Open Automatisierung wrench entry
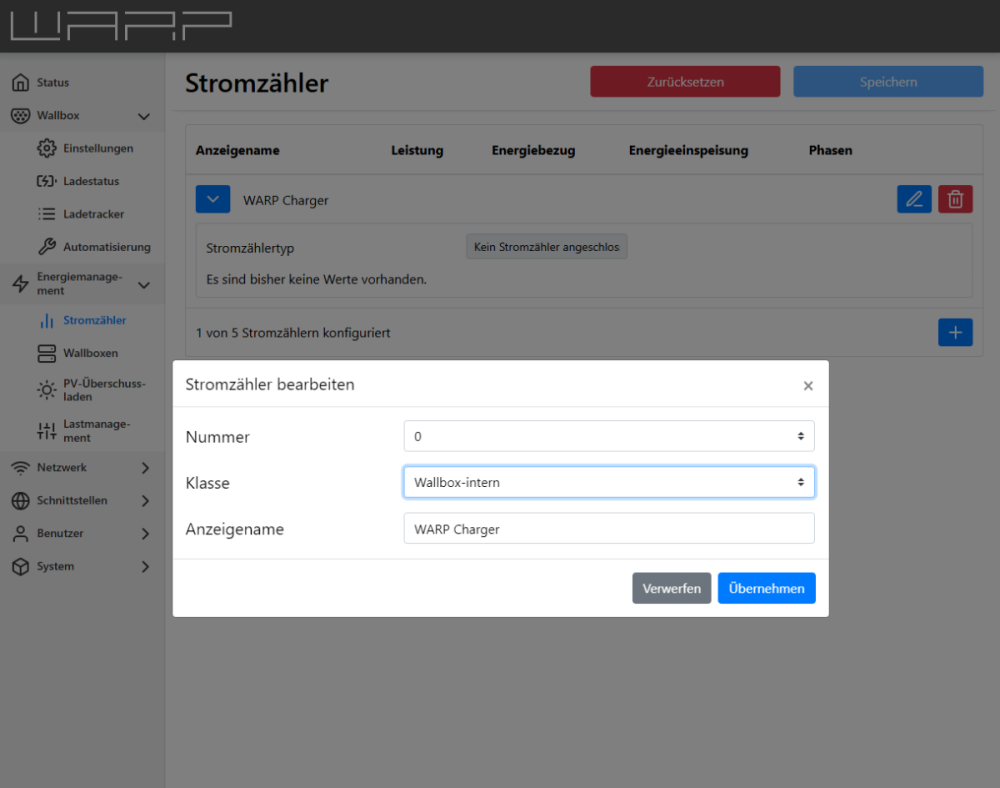The width and height of the screenshot is (1000, 788). (106, 247)
